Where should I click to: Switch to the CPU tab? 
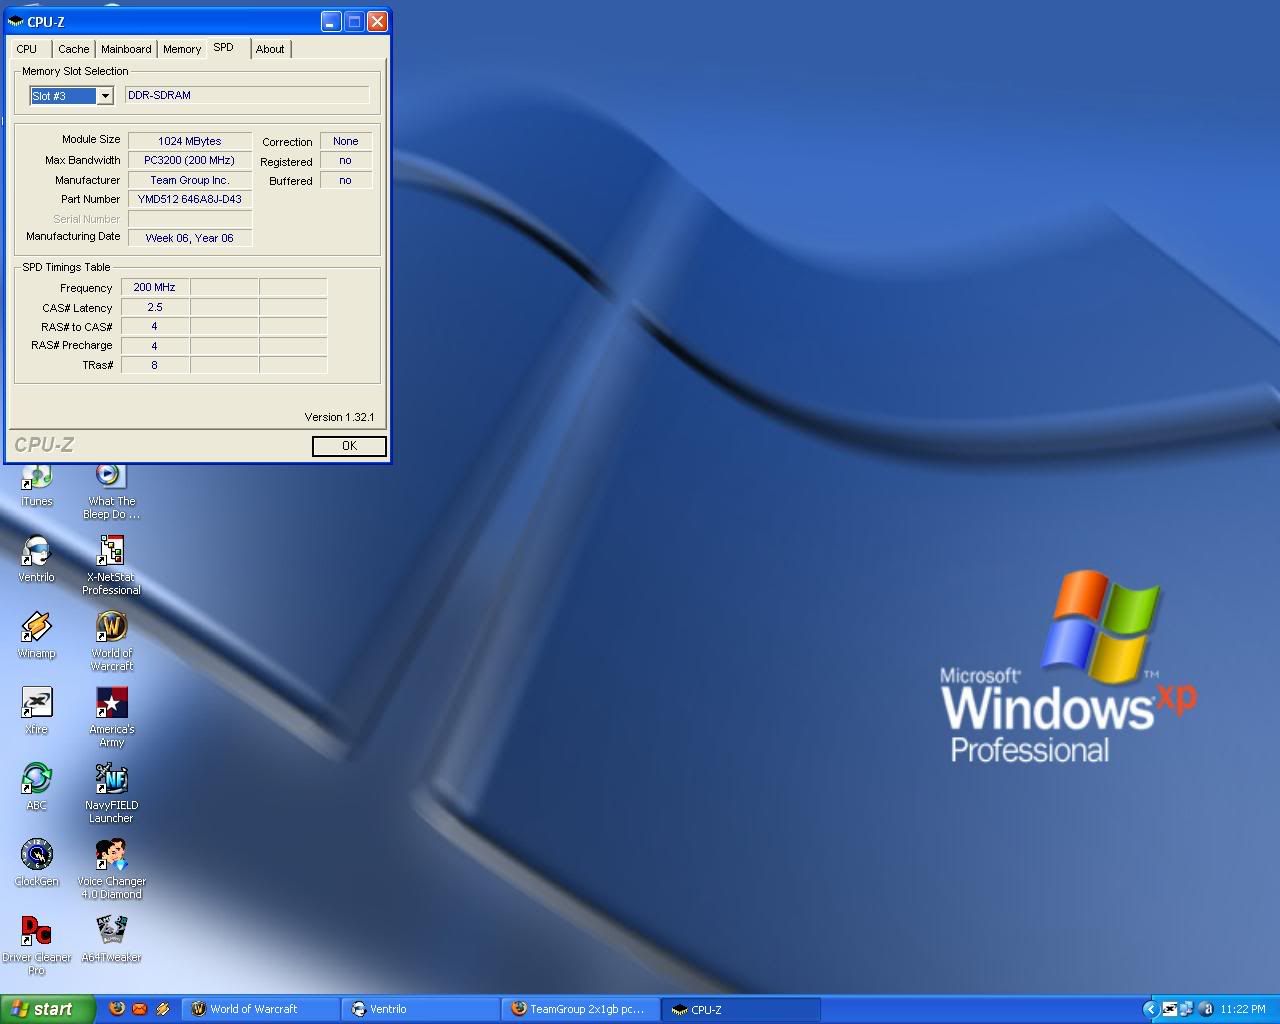click(x=27, y=49)
